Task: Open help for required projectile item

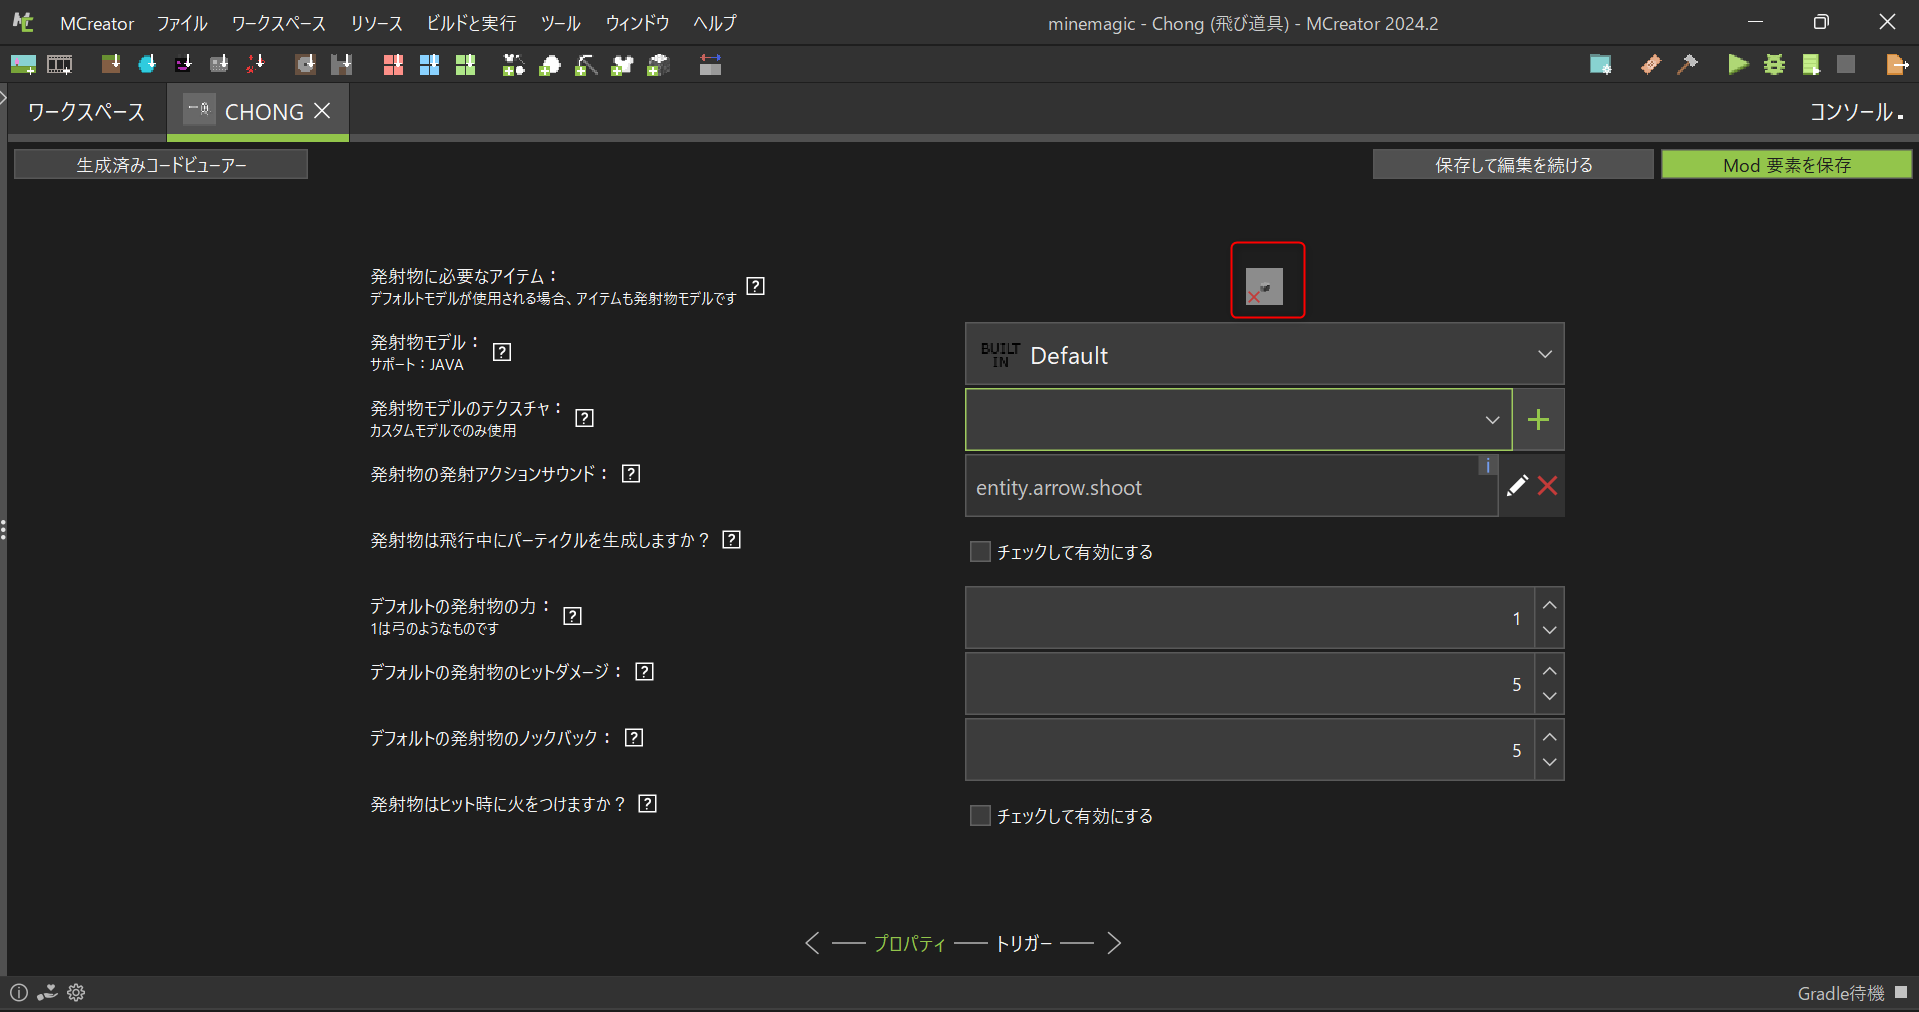Action: tap(756, 286)
